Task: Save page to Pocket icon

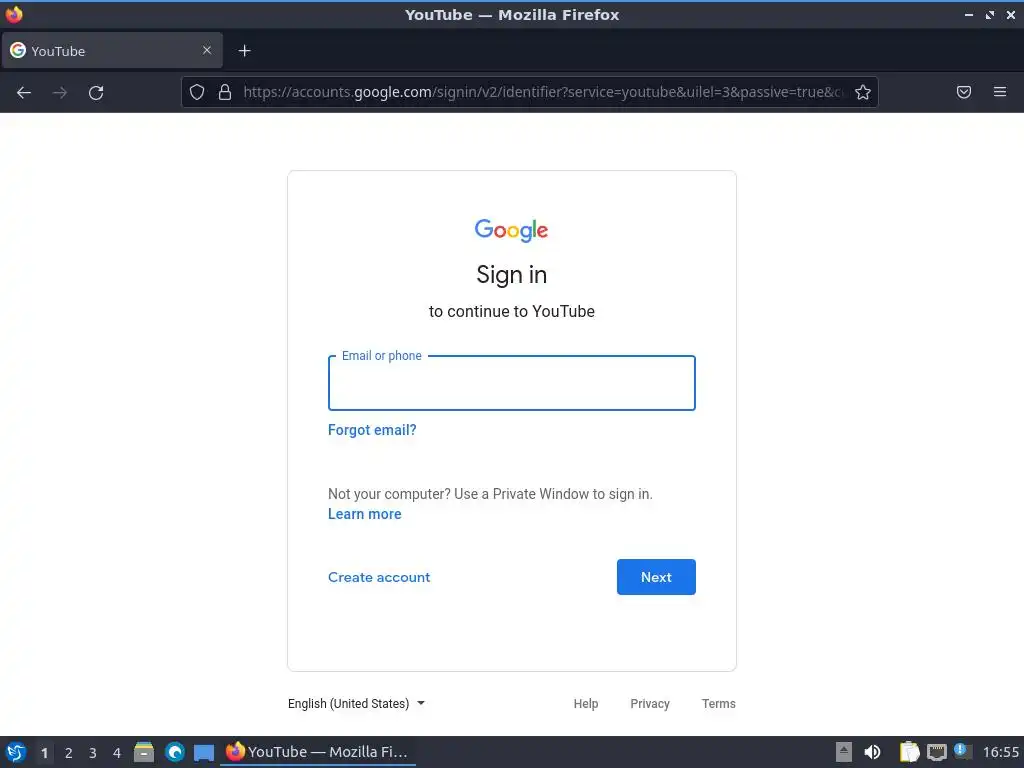Action: (964, 92)
